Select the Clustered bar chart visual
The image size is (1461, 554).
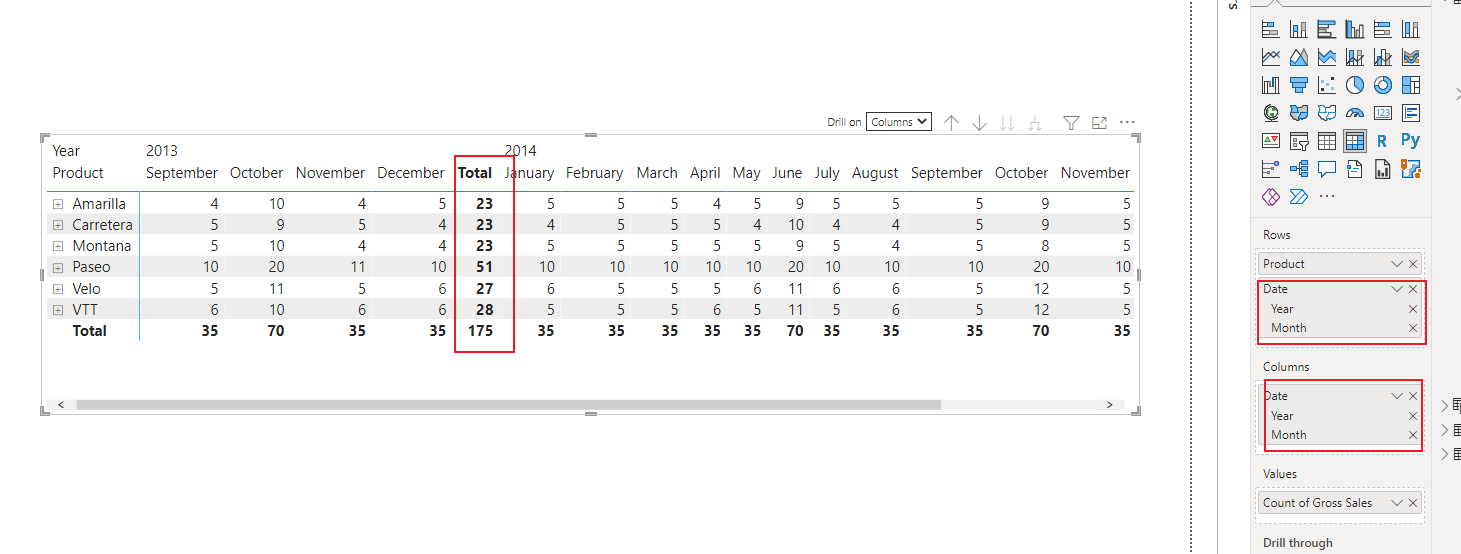coord(1327,30)
